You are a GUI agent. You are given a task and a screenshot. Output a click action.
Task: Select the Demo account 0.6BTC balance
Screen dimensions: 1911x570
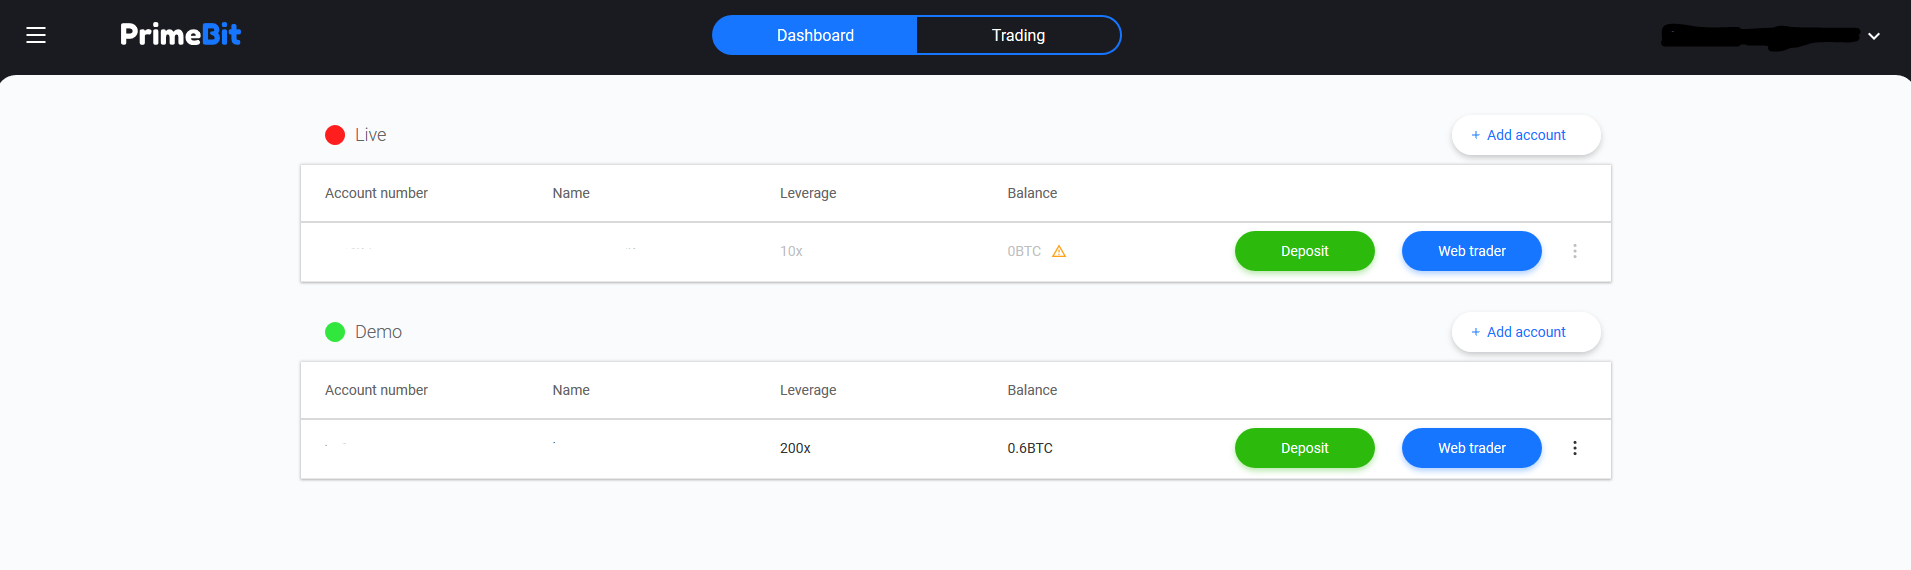coord(1030,448)
